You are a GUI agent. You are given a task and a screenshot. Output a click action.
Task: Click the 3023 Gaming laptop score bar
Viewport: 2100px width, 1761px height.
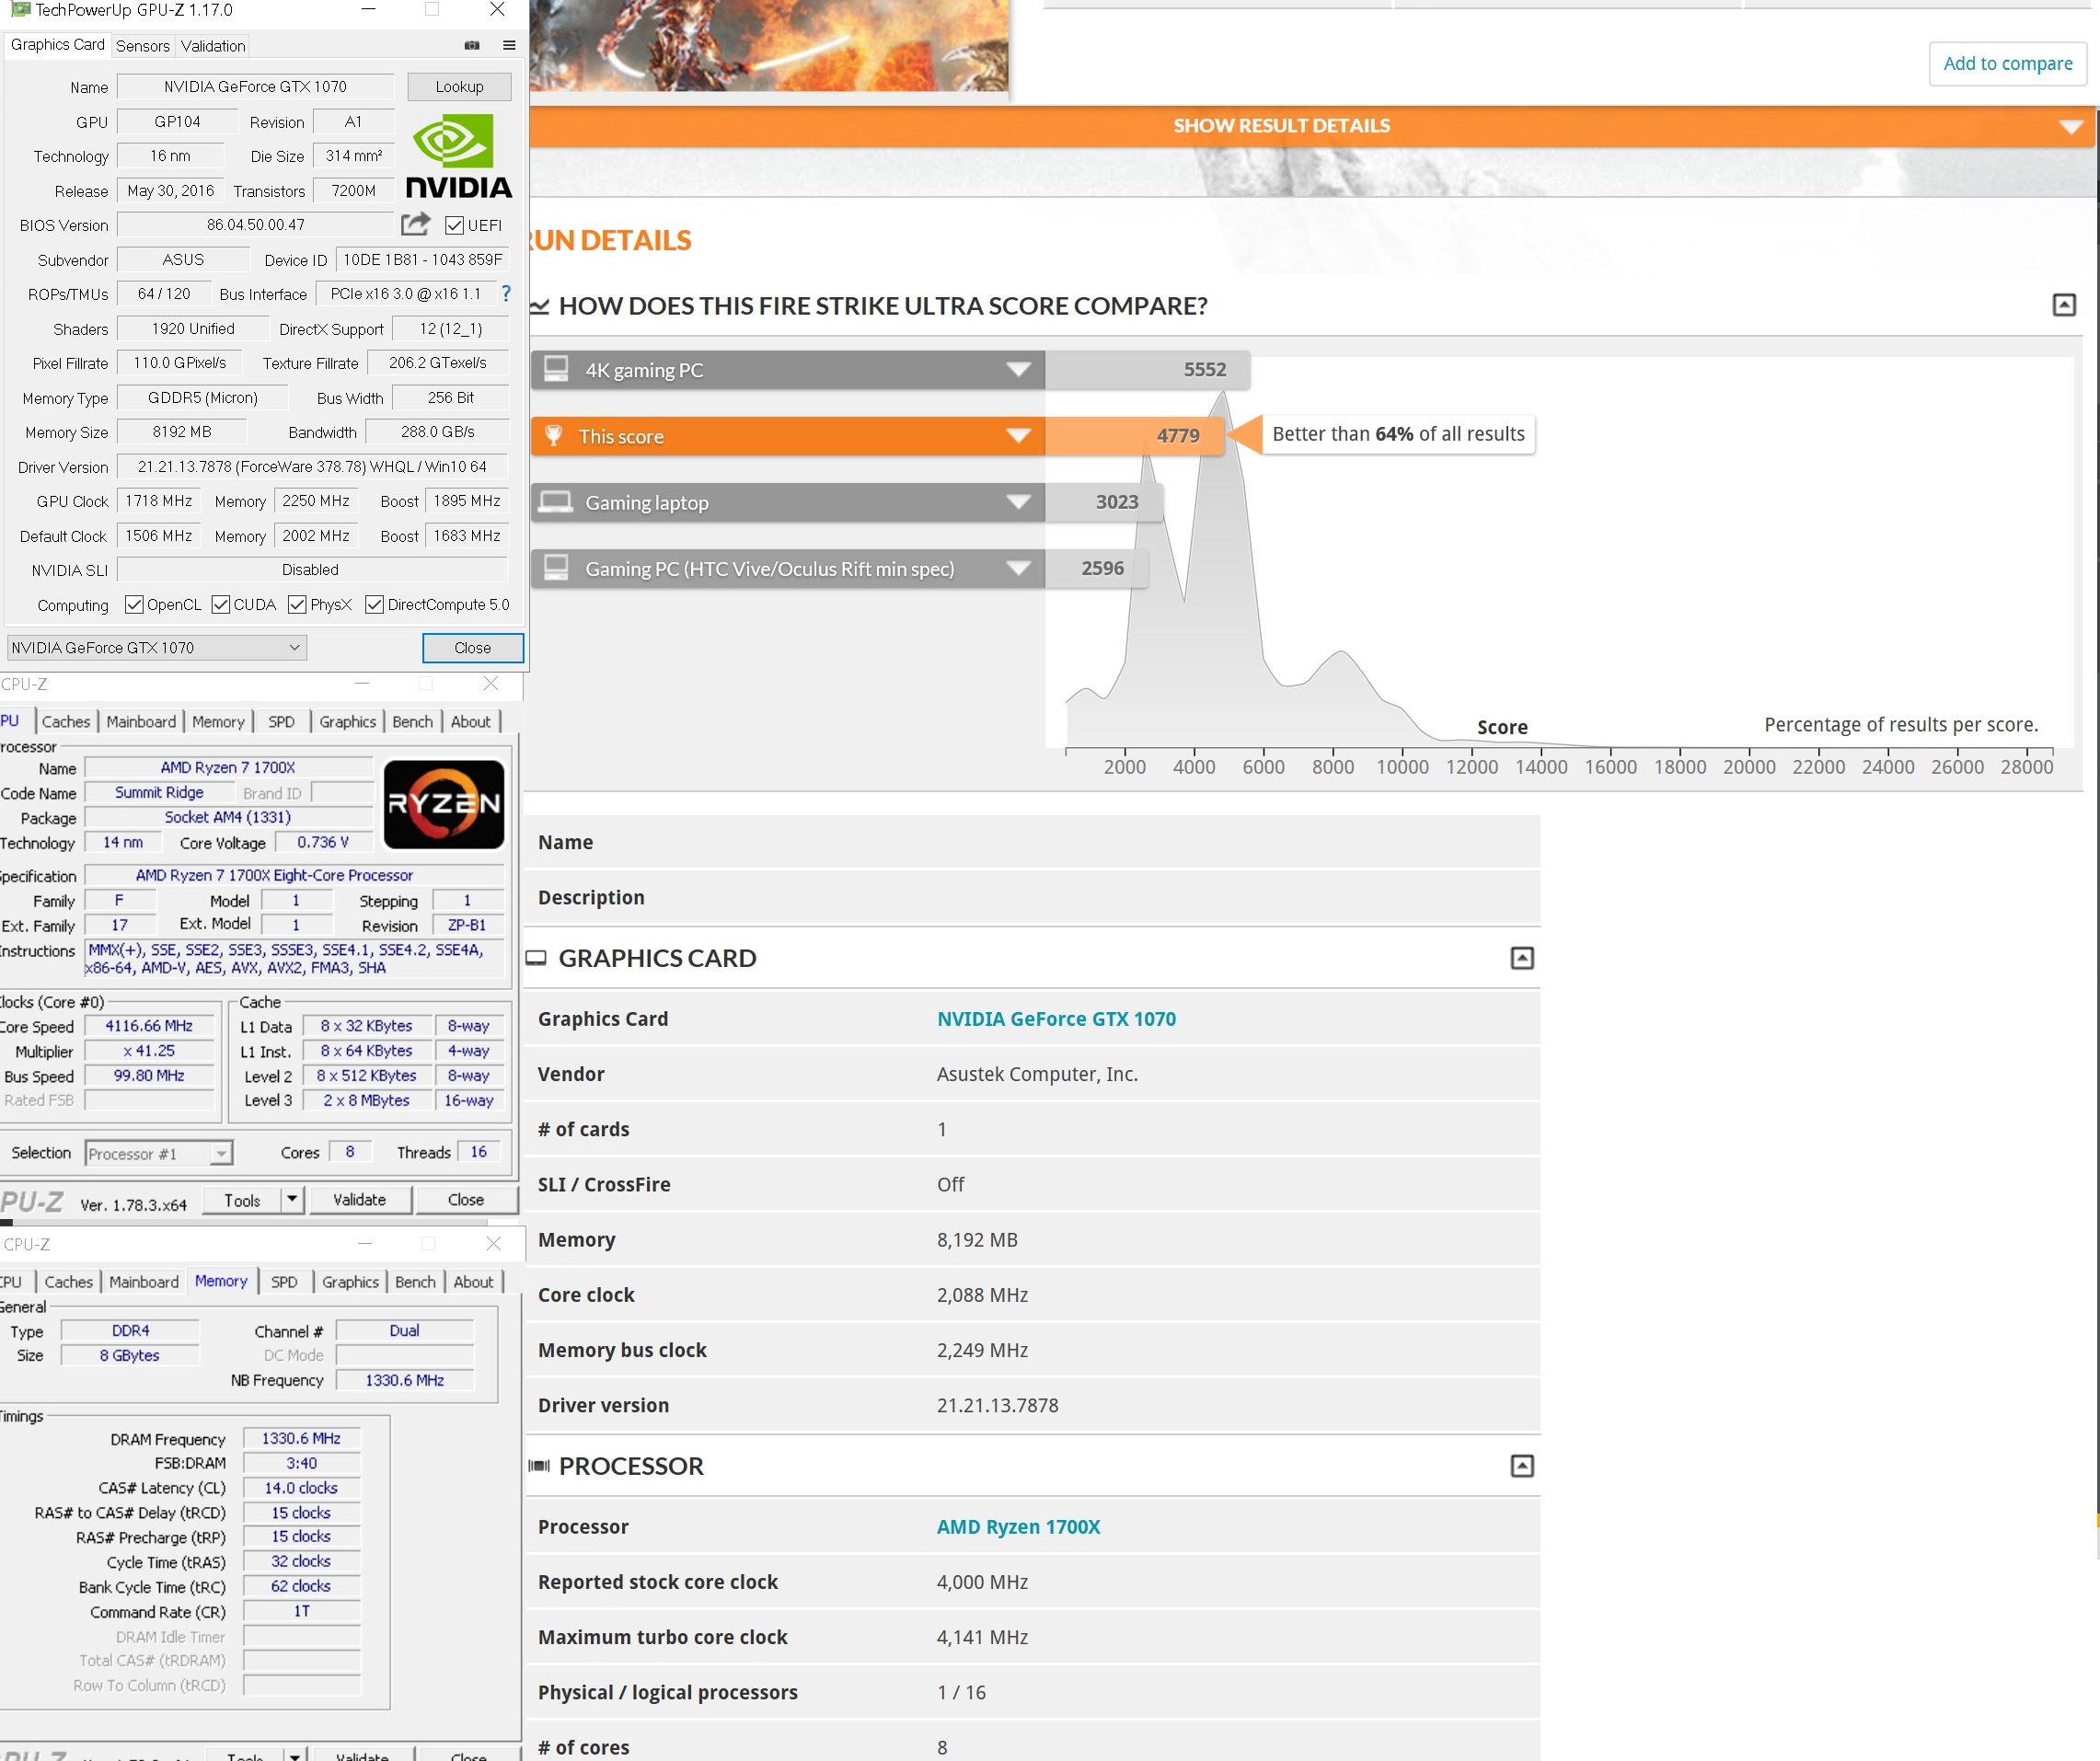(1104, 502)
